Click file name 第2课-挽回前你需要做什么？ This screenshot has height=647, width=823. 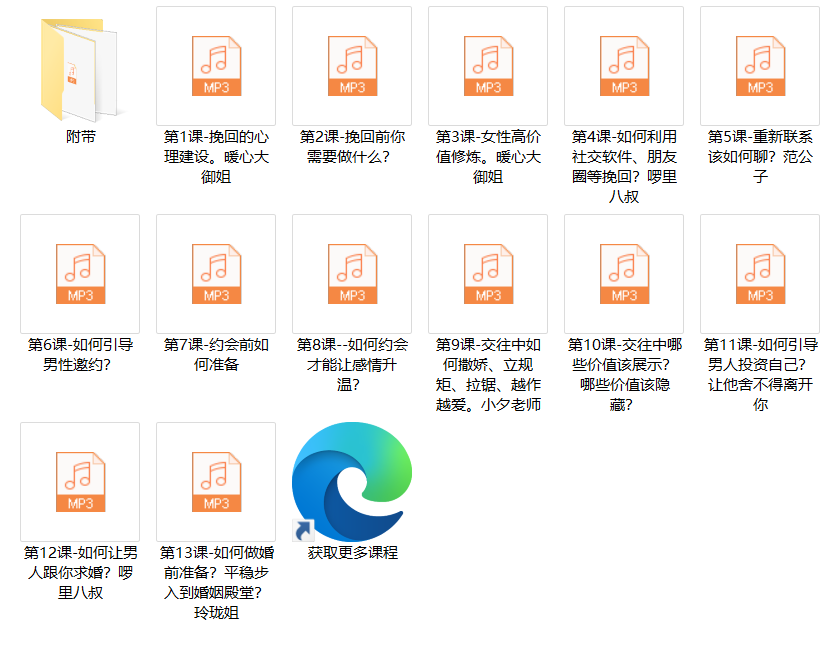[x=352, y=147]
